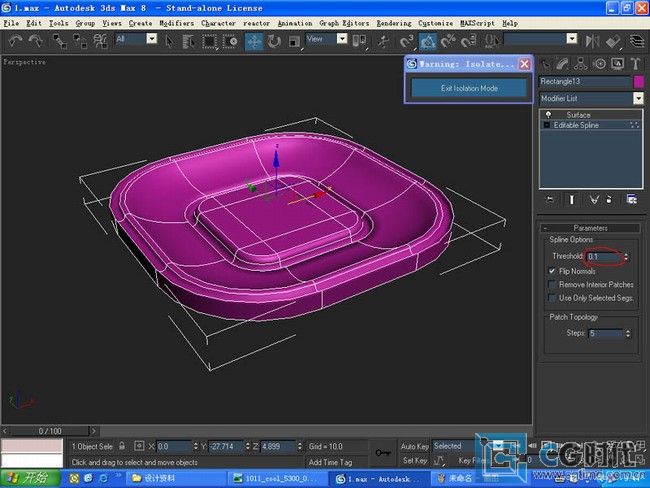Screen dimensions: 650x488
Task: Expand the Editable Spline stack entry
Action: 547,125
